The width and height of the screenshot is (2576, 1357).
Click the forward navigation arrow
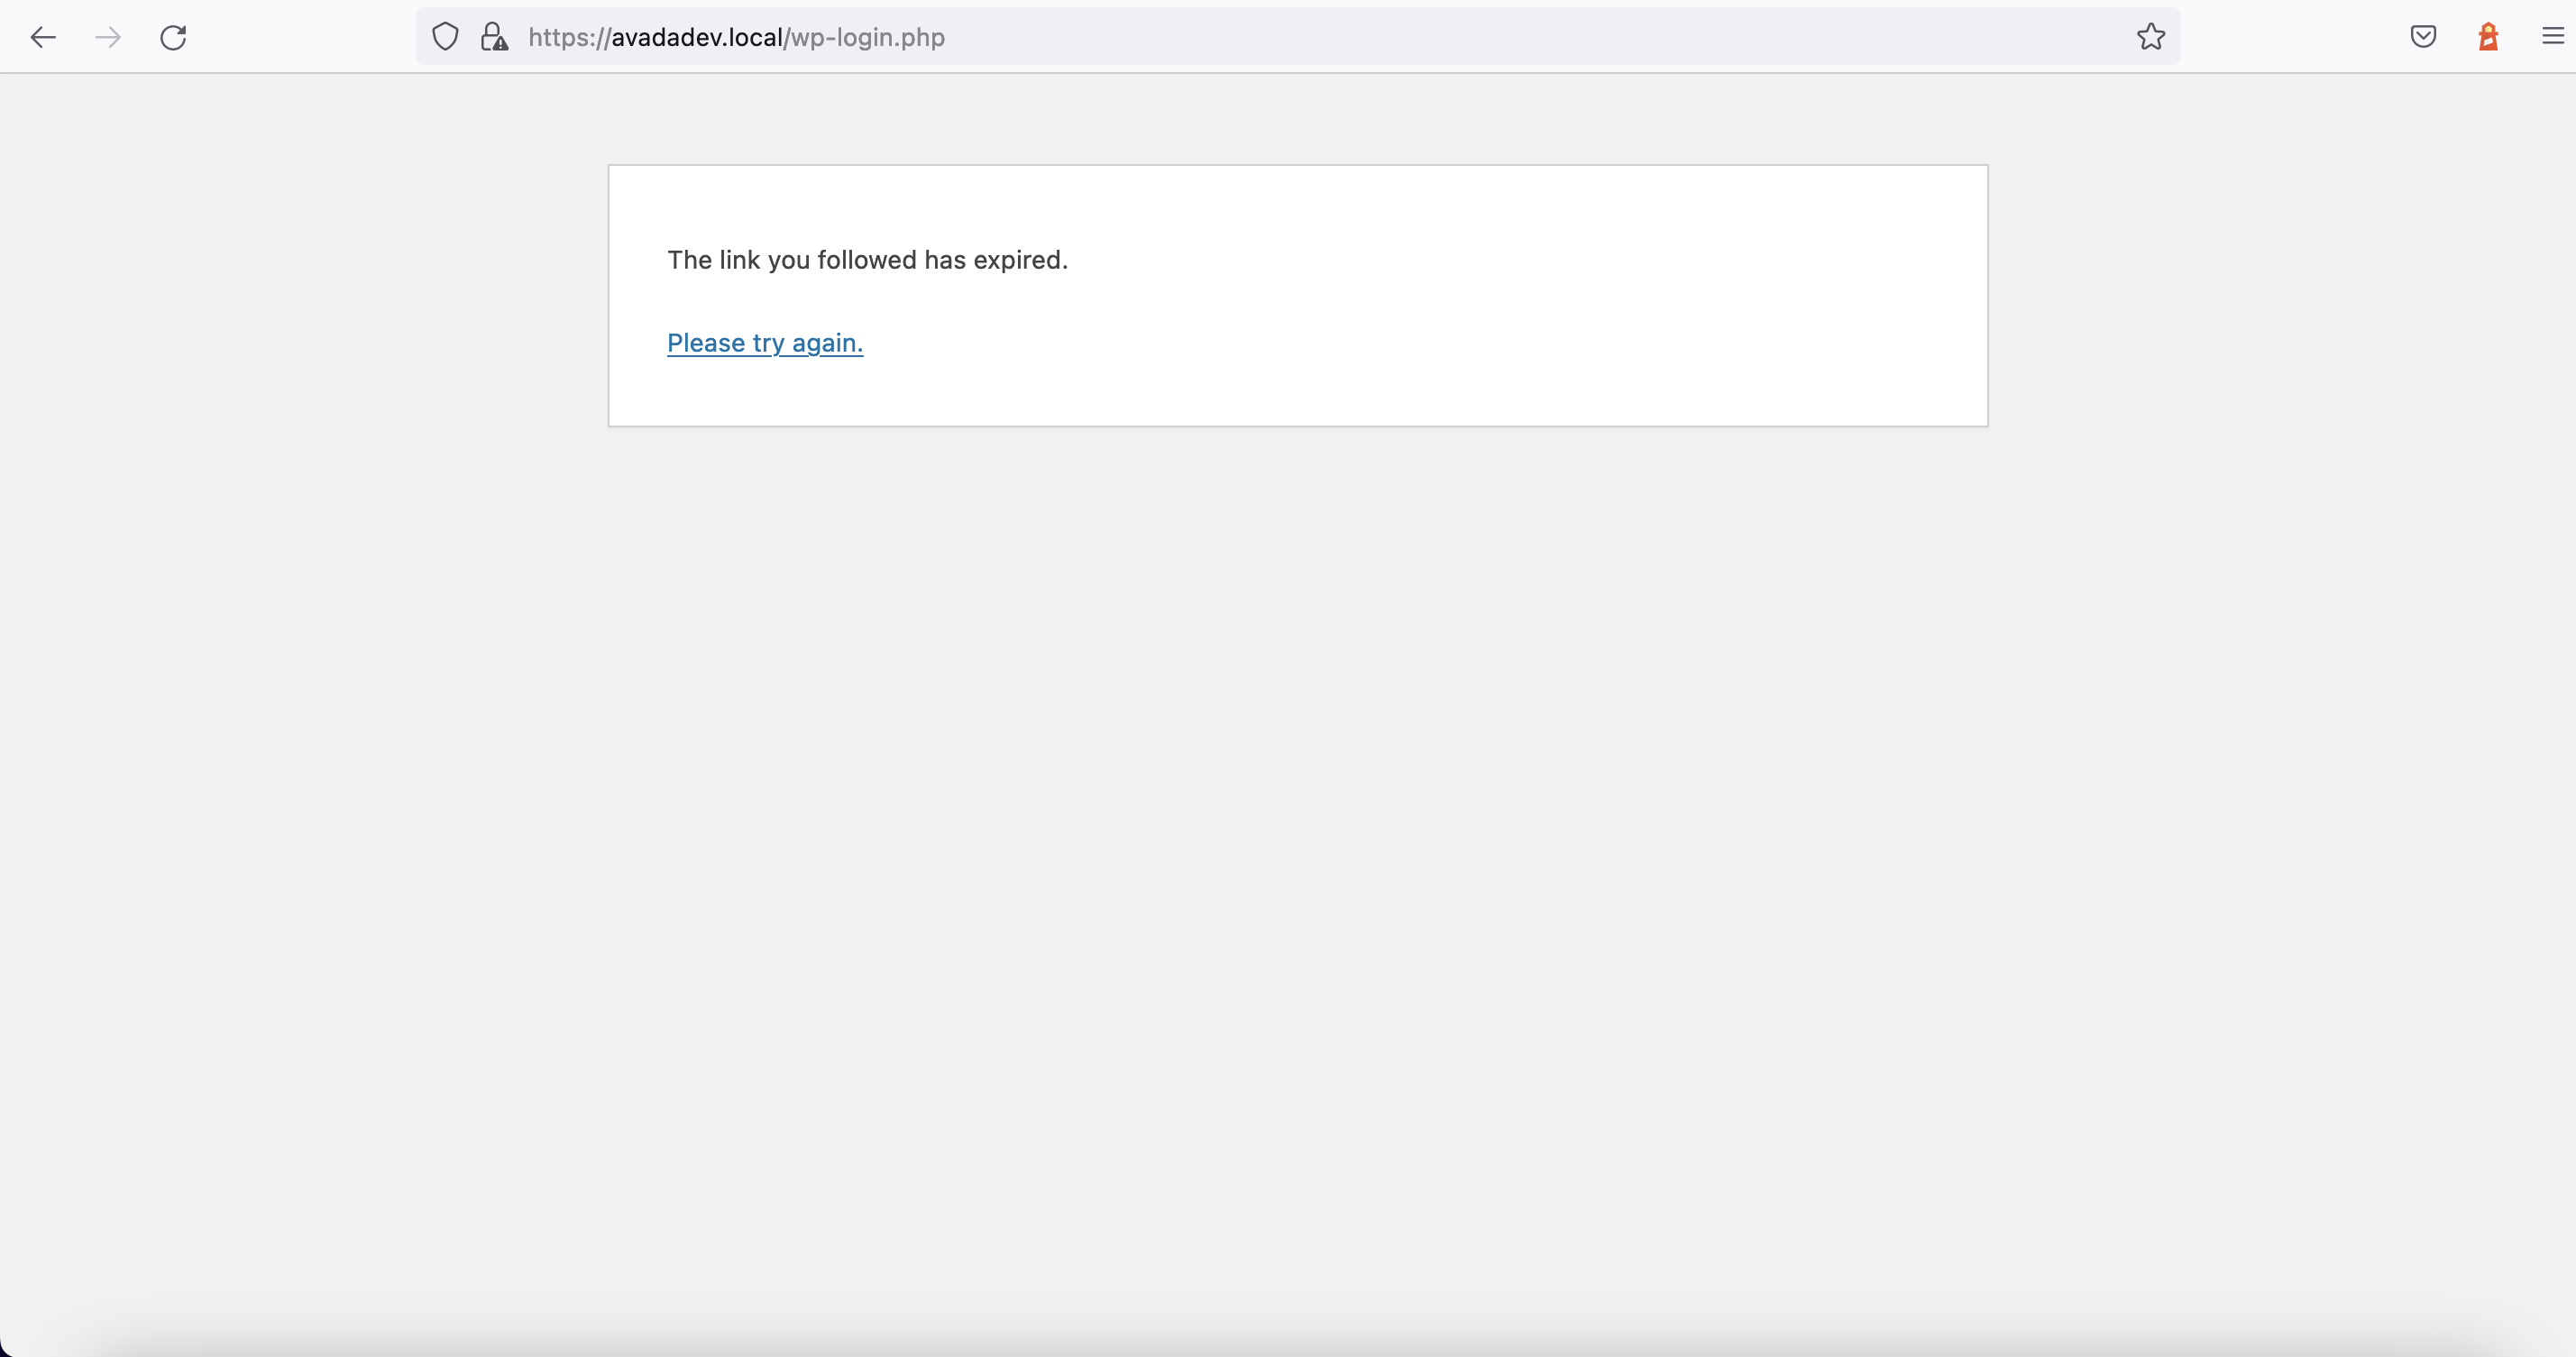coord(106,37)
